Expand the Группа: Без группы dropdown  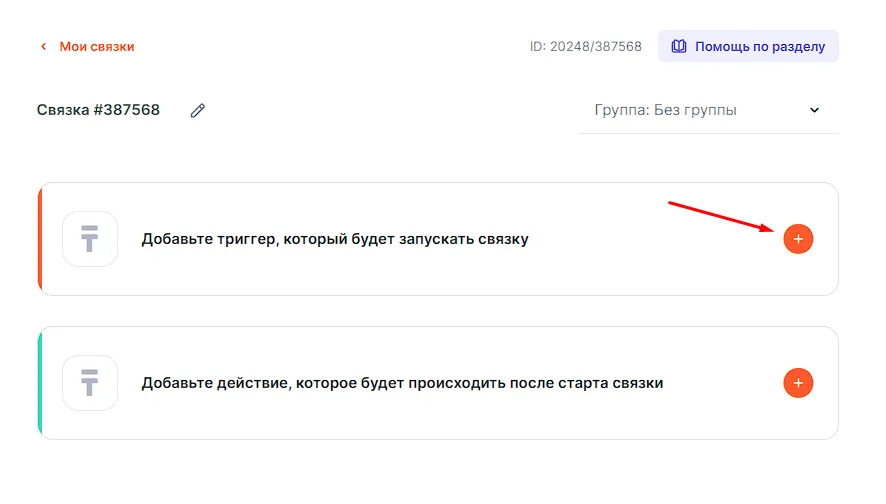point(707,110)
